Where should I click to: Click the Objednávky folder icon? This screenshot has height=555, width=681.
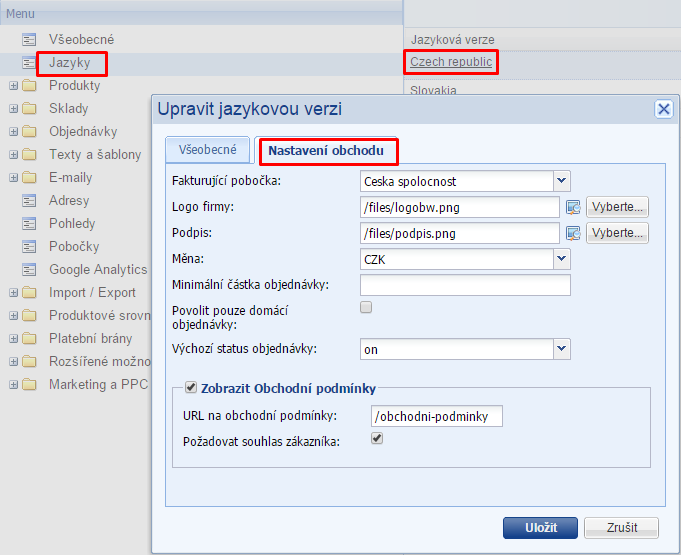click(29, 132)
